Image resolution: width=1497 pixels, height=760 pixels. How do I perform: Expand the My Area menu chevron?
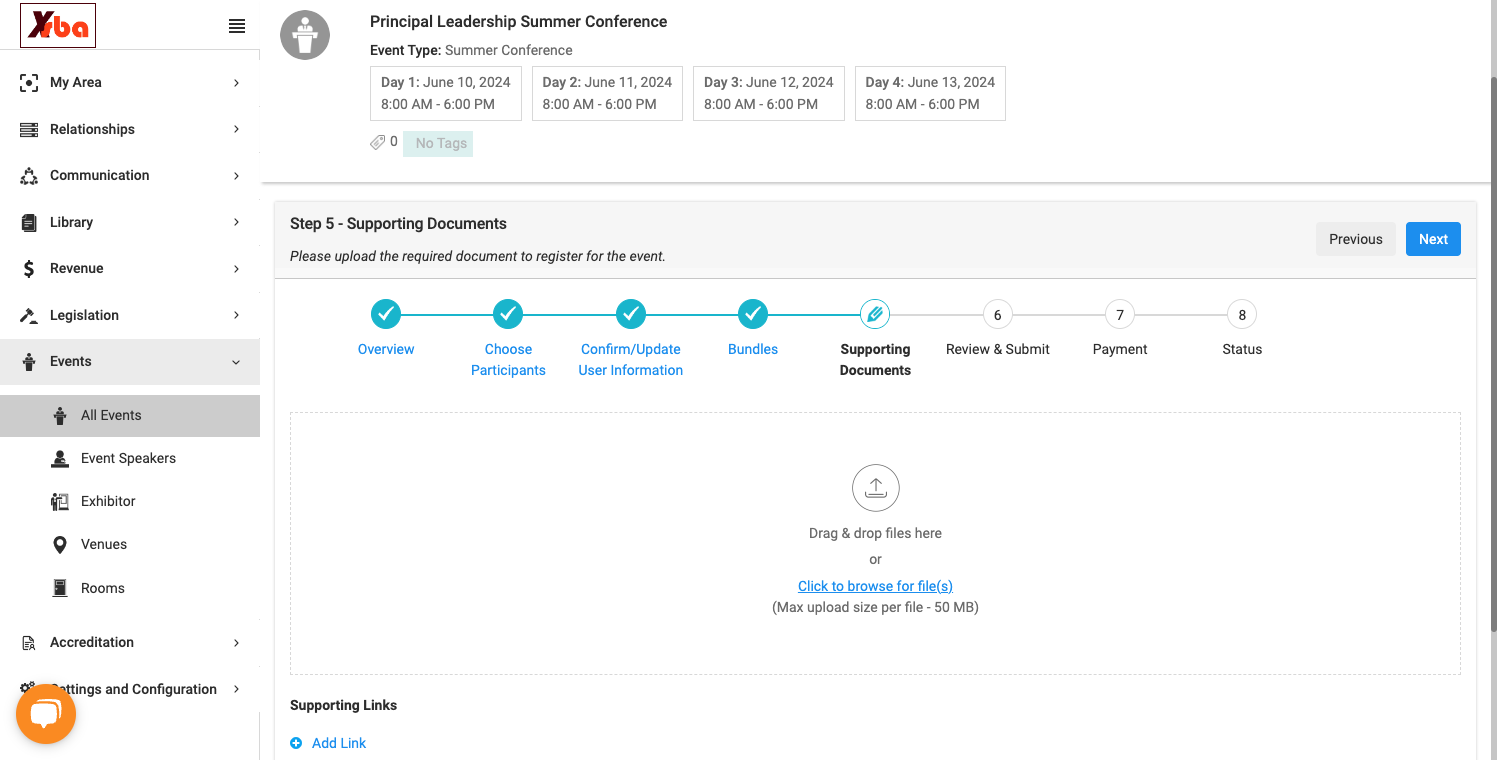point(237,83)
